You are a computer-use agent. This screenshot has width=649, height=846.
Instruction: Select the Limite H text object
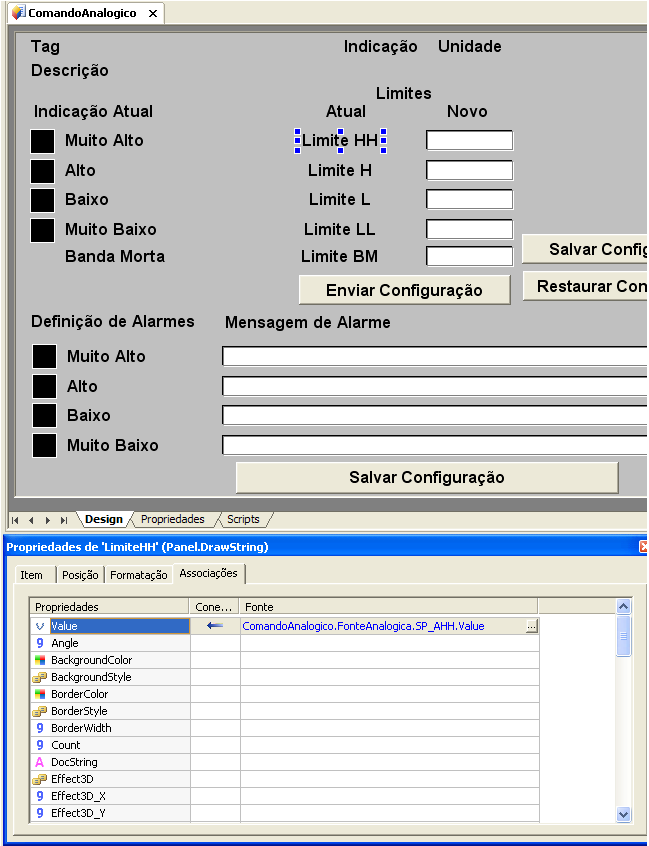340,170
